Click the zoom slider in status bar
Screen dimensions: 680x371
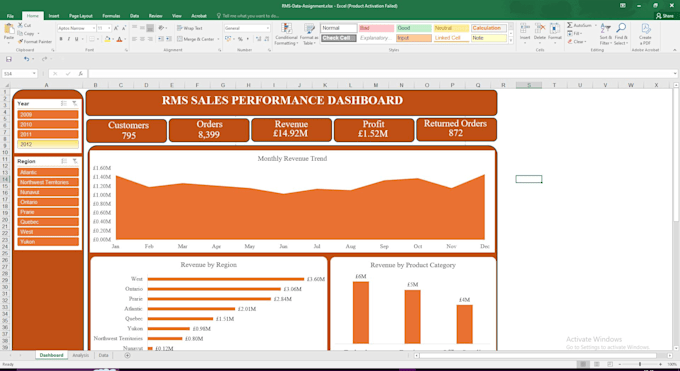click(x=640, y=364)
